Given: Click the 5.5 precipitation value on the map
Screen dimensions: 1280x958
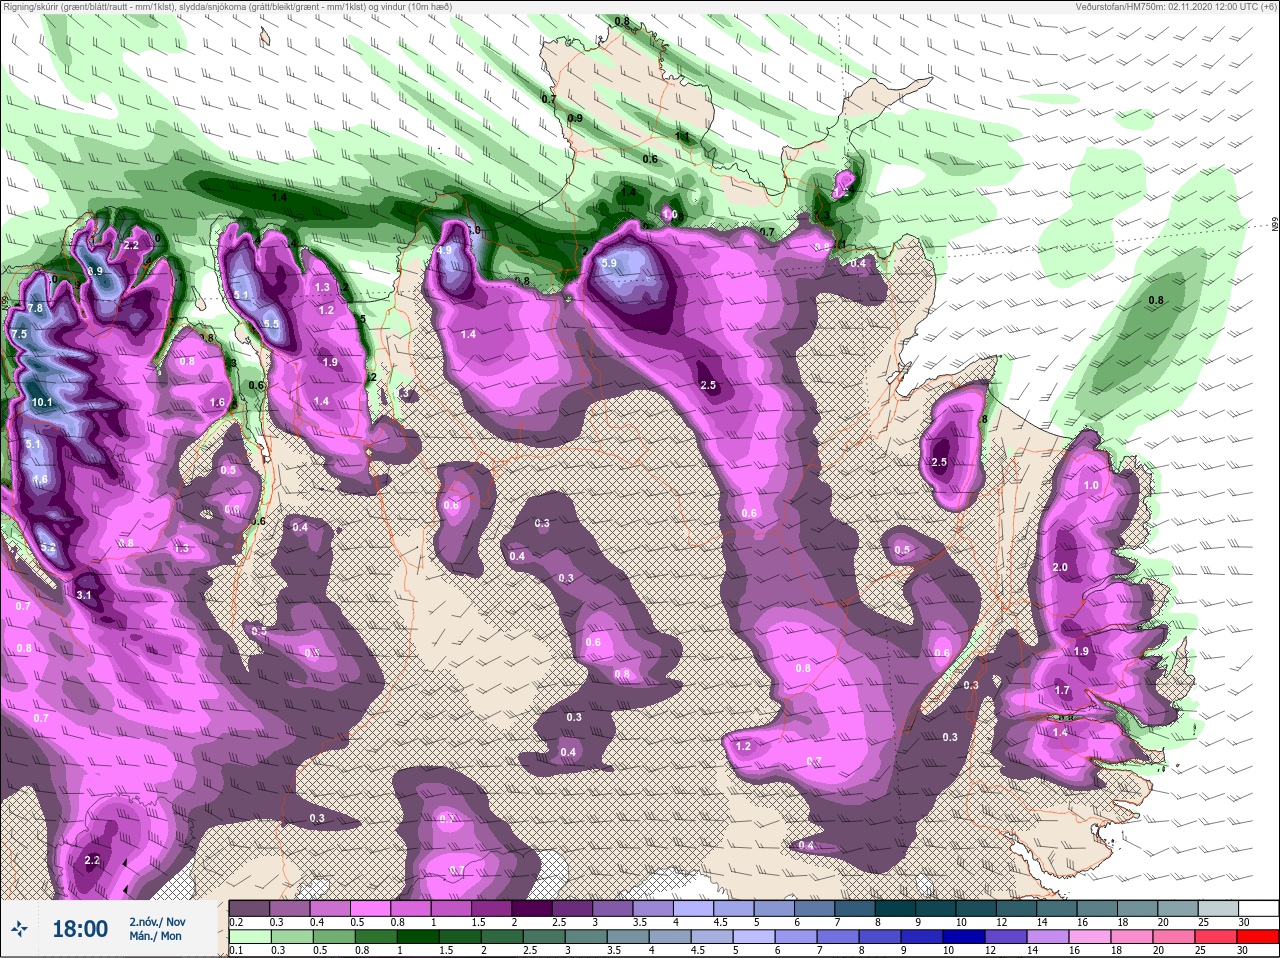Looking at the screenshot, I should pyautogui.click(x=271, y=324).
